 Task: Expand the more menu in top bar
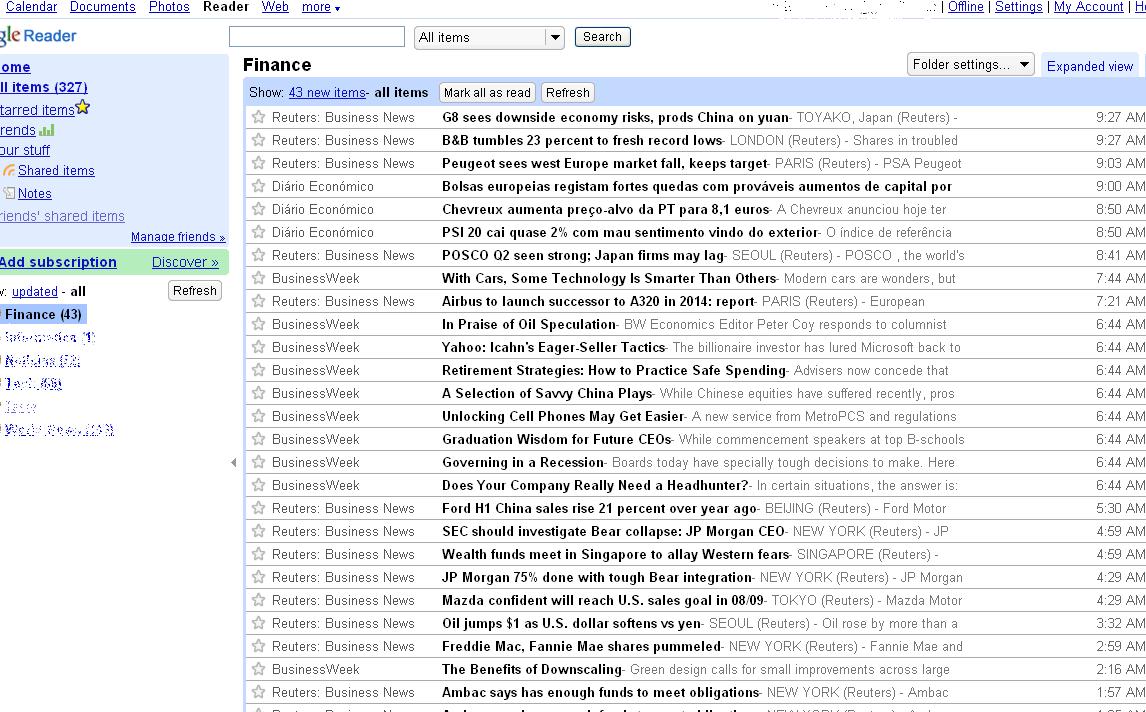pyautogui.click(x=321, y=7)
